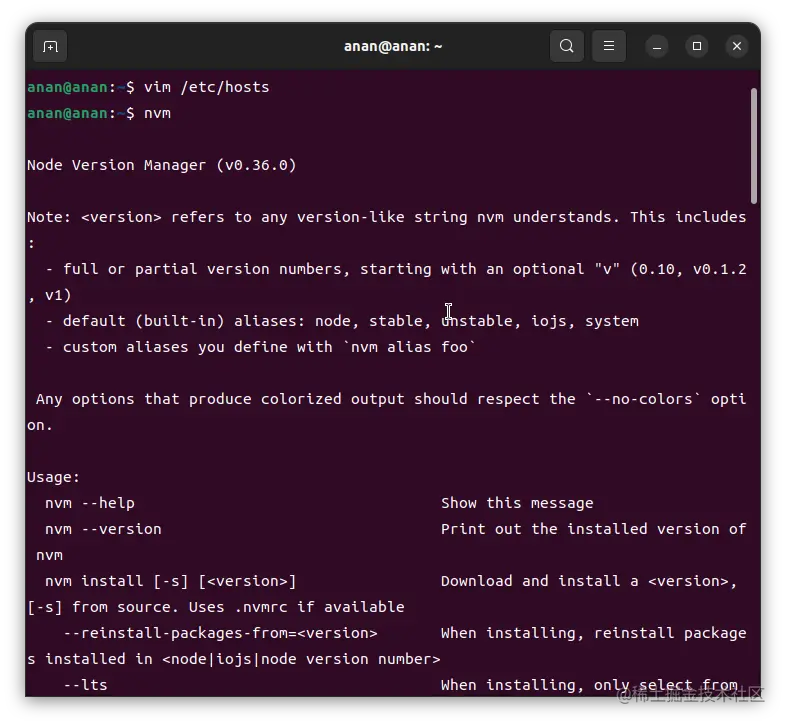Click the 'nvm' command after the prompt

click(157, 113)
